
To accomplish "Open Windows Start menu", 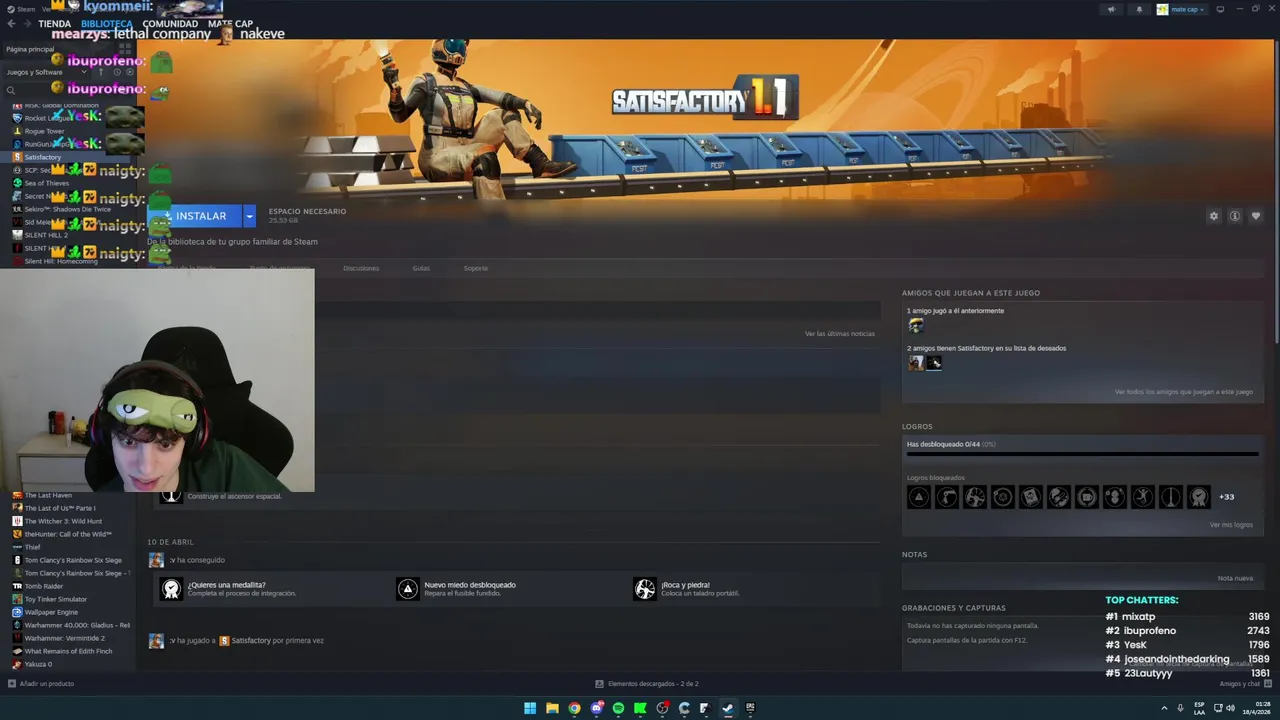I will [530, 708].
